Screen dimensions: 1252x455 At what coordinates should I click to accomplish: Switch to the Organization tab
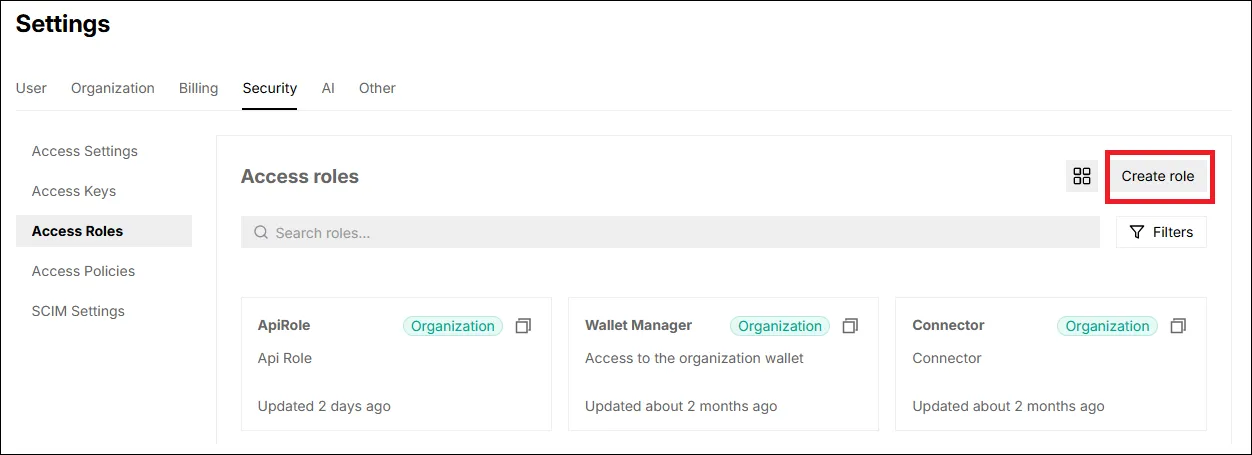click(x=113, y=88)
